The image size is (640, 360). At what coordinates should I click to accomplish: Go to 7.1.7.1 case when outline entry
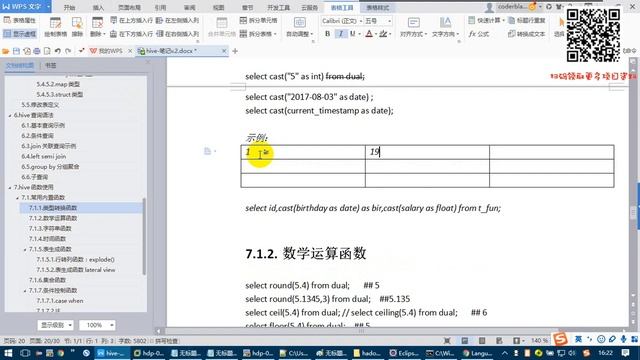(60, 300)
